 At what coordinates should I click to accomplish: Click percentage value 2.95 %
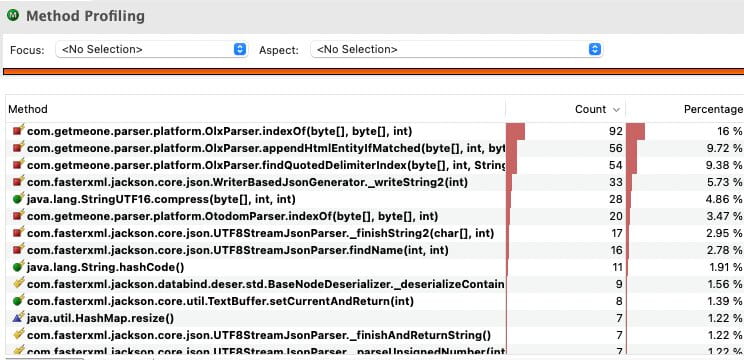click(x=724, y=233)
